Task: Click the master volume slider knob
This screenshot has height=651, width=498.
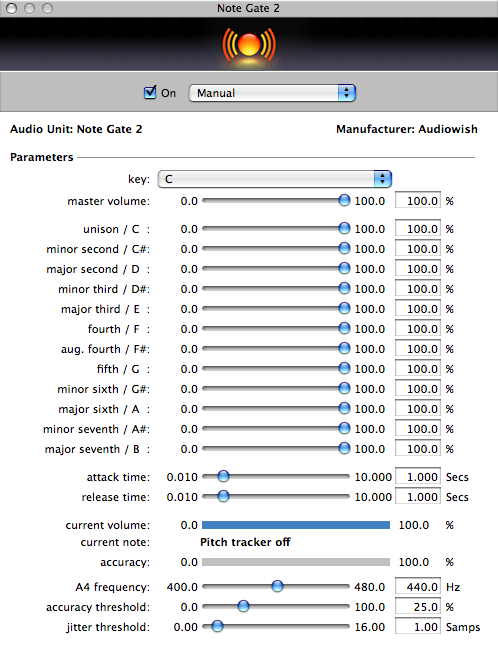Action: [344, 201]
